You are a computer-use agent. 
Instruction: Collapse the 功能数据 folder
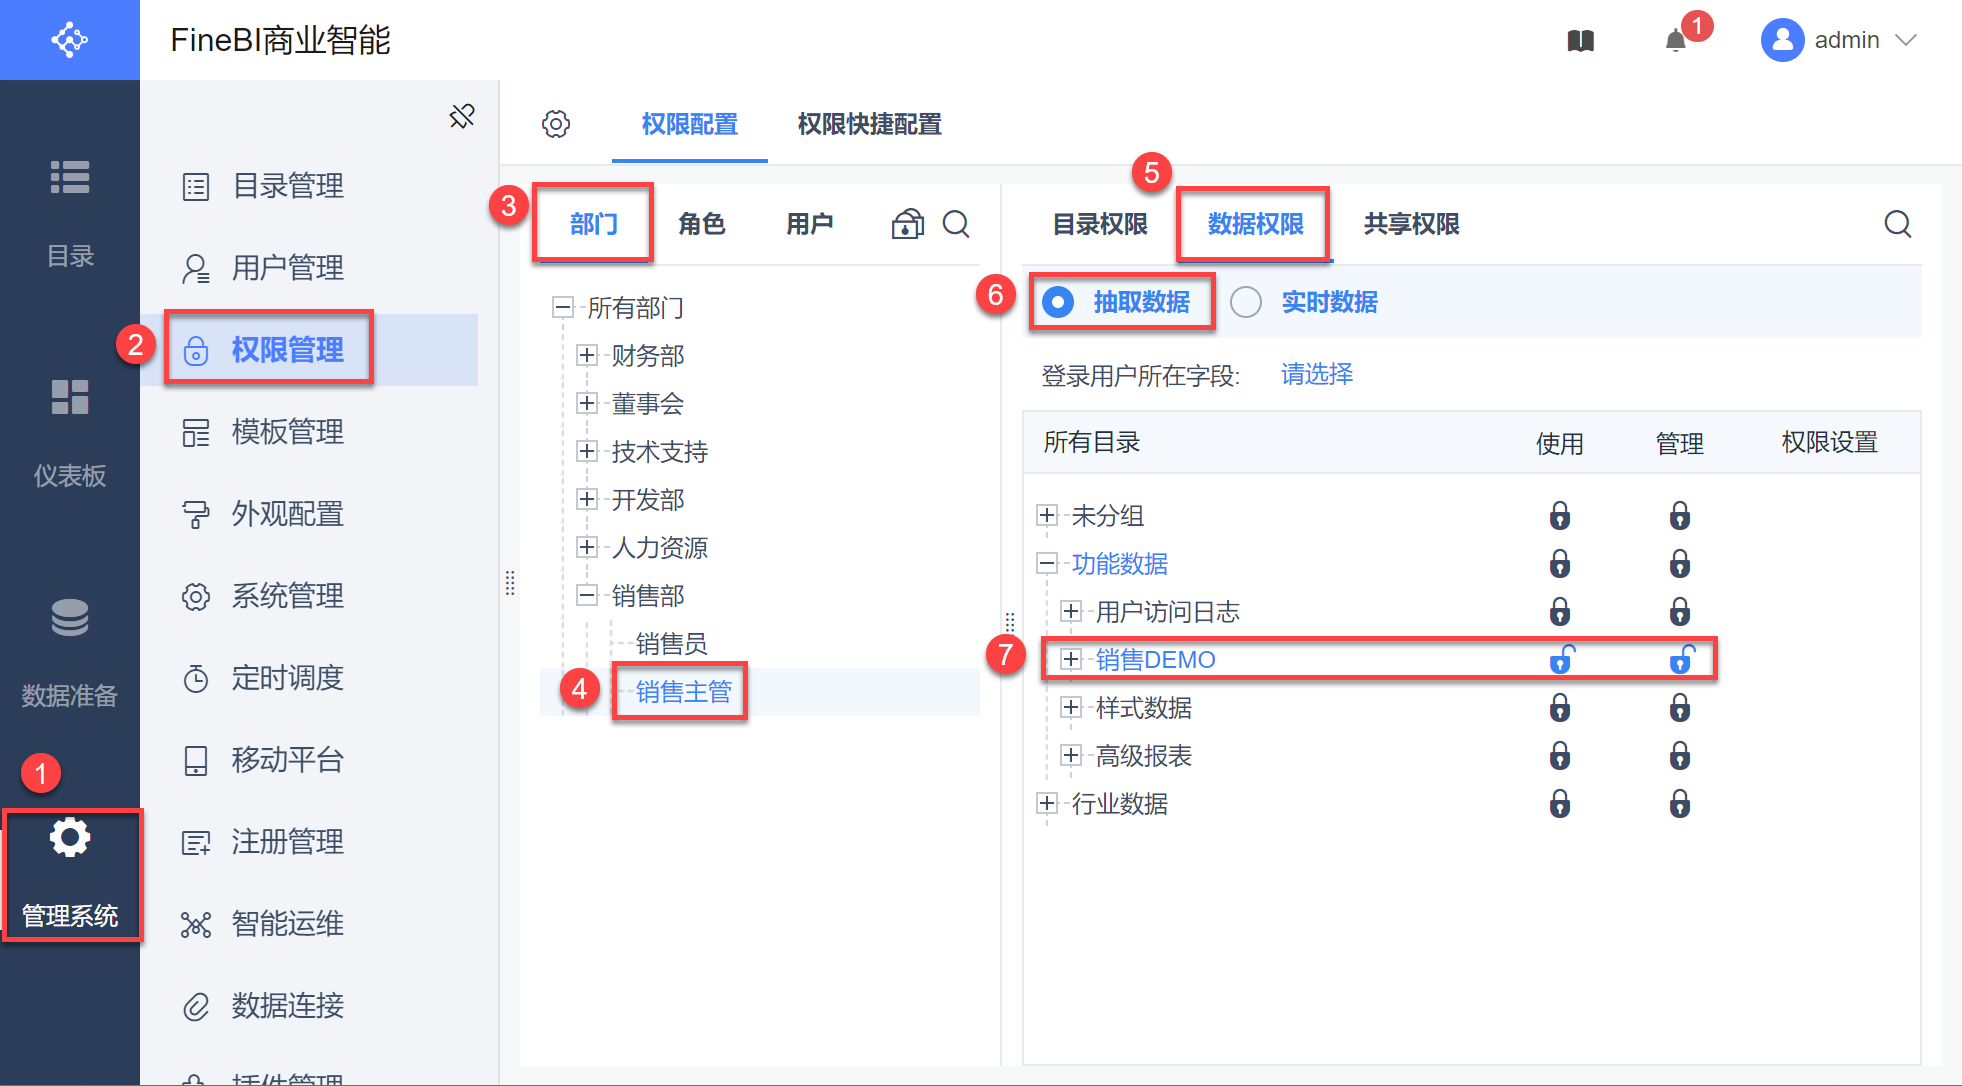tap(1047, 563)
